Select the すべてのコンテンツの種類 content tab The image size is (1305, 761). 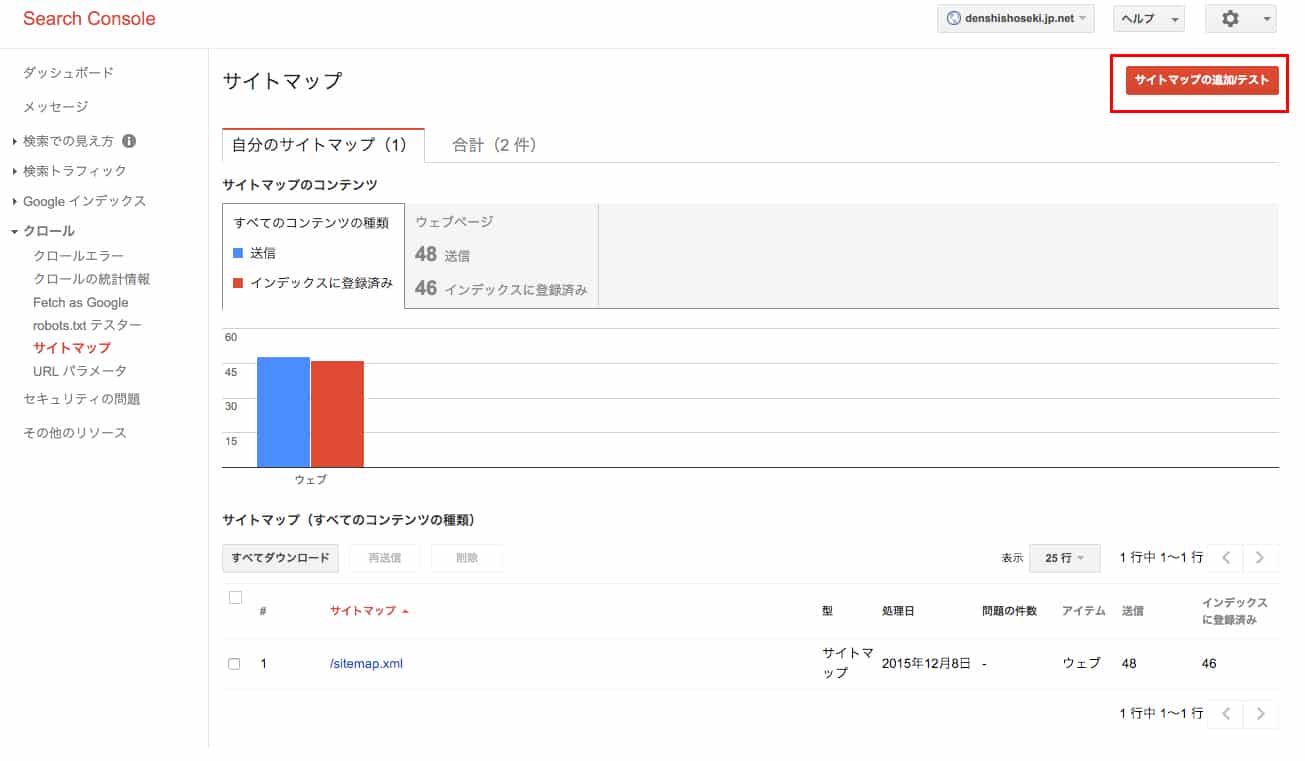pyautogui.click(x=313, y=256)
